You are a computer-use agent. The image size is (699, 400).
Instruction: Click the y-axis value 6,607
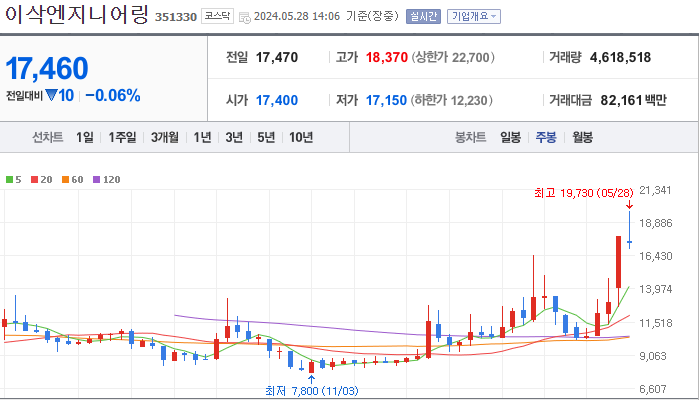tap(653, 389)
